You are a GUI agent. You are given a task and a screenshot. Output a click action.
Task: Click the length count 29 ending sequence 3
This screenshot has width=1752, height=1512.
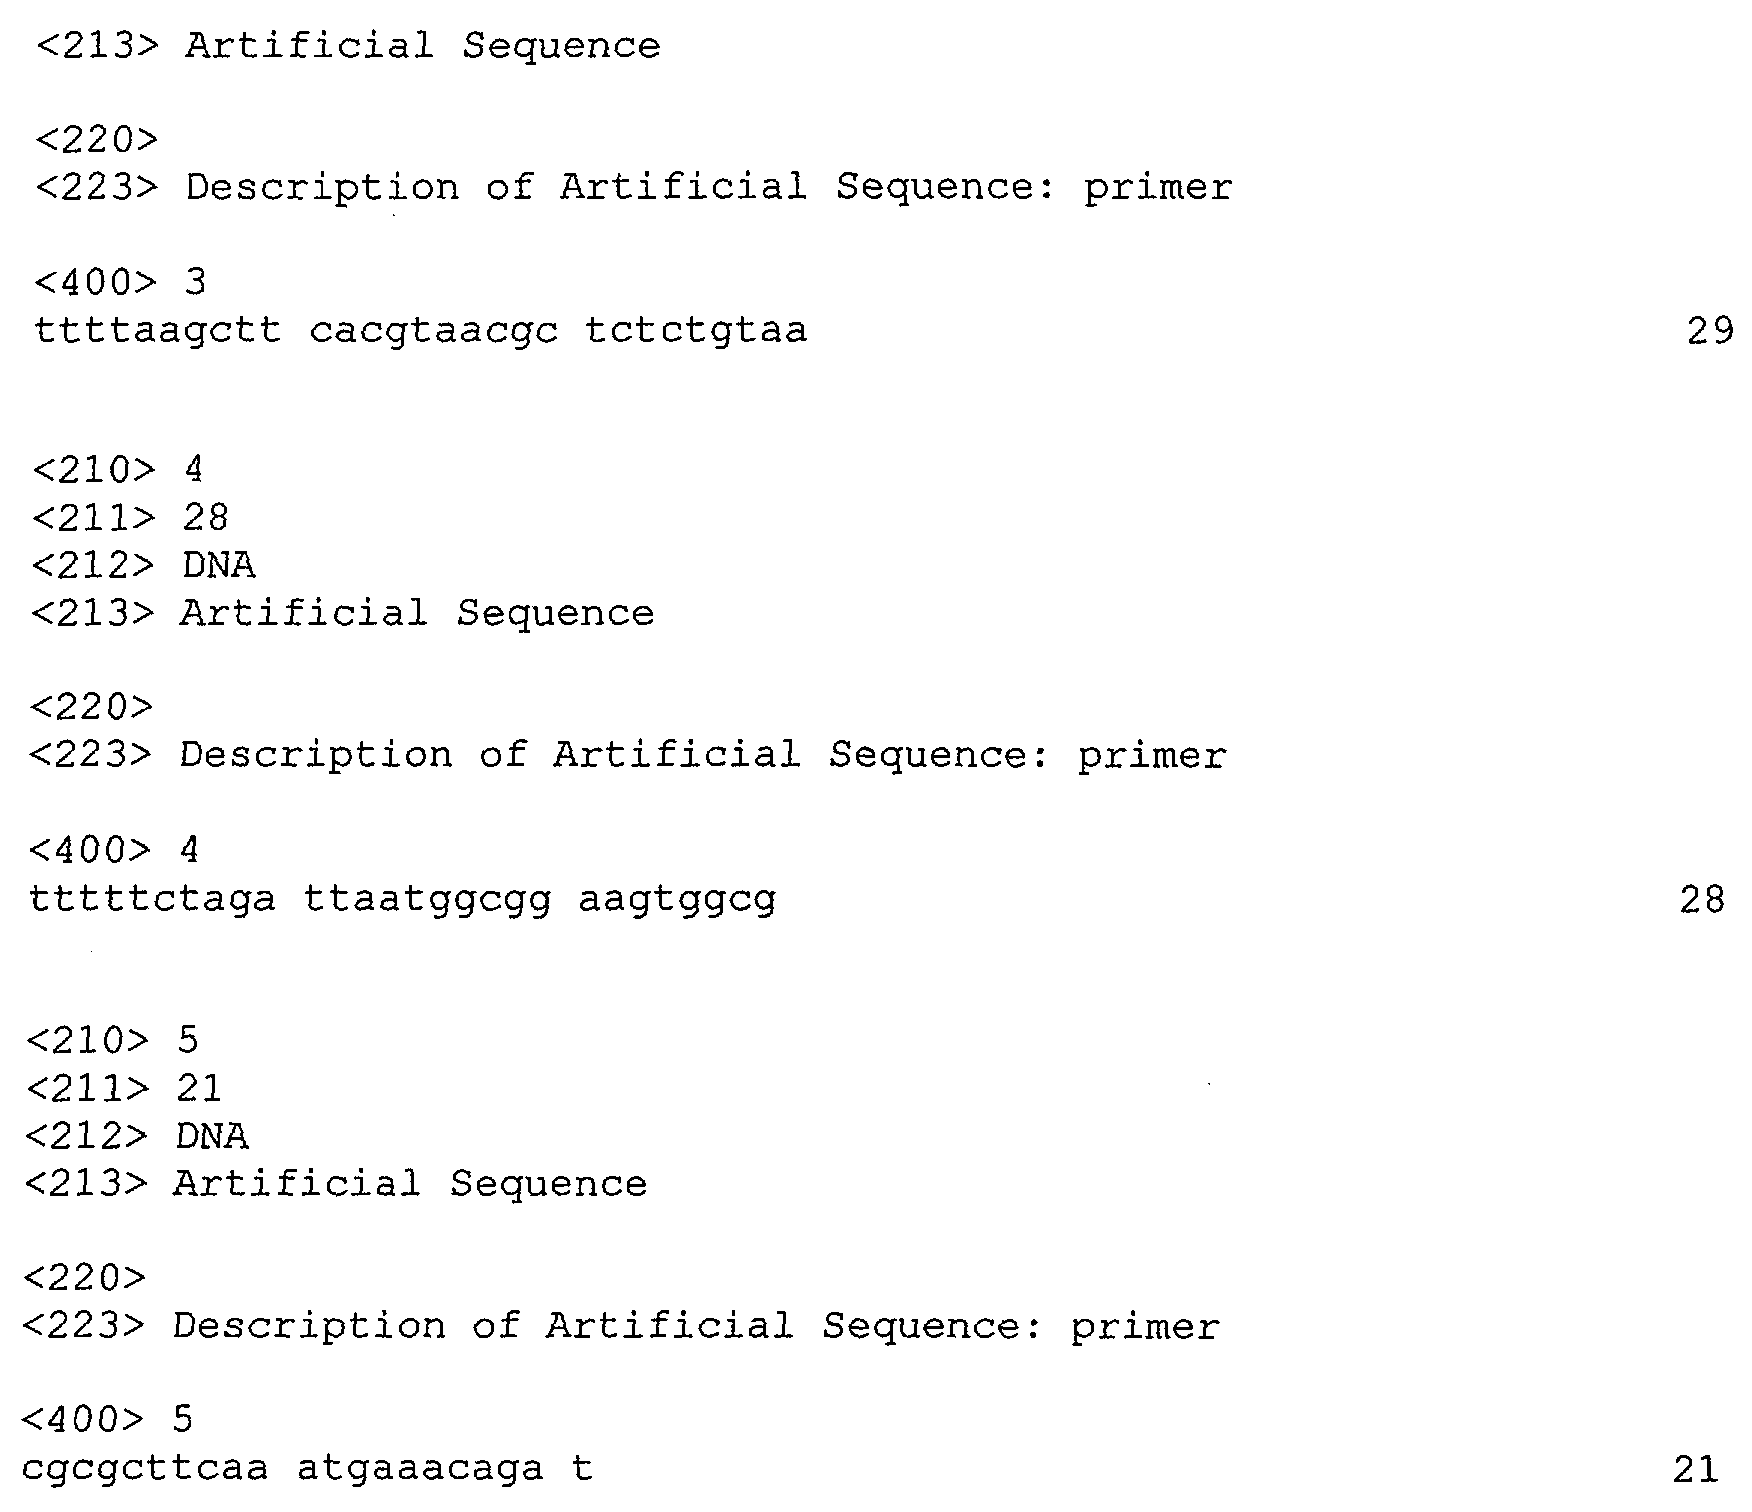1709,331
